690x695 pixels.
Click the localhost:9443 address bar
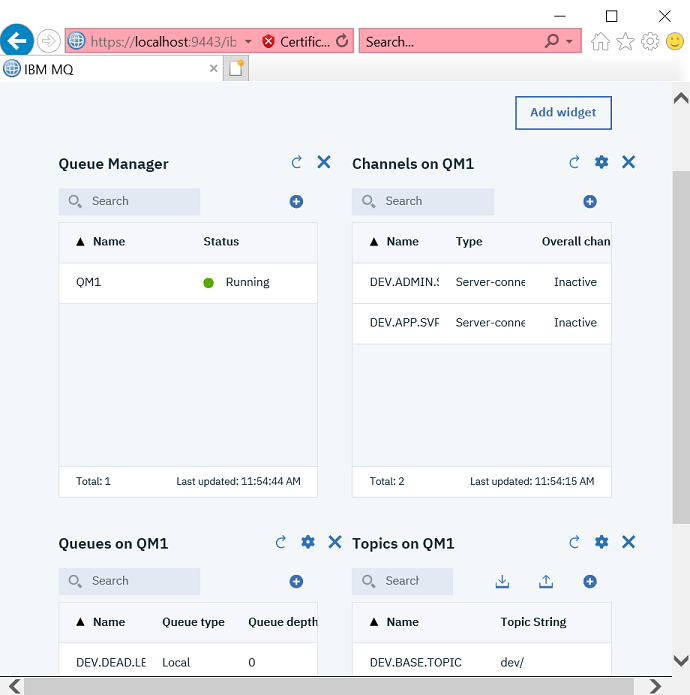click(x=163, y=42)
